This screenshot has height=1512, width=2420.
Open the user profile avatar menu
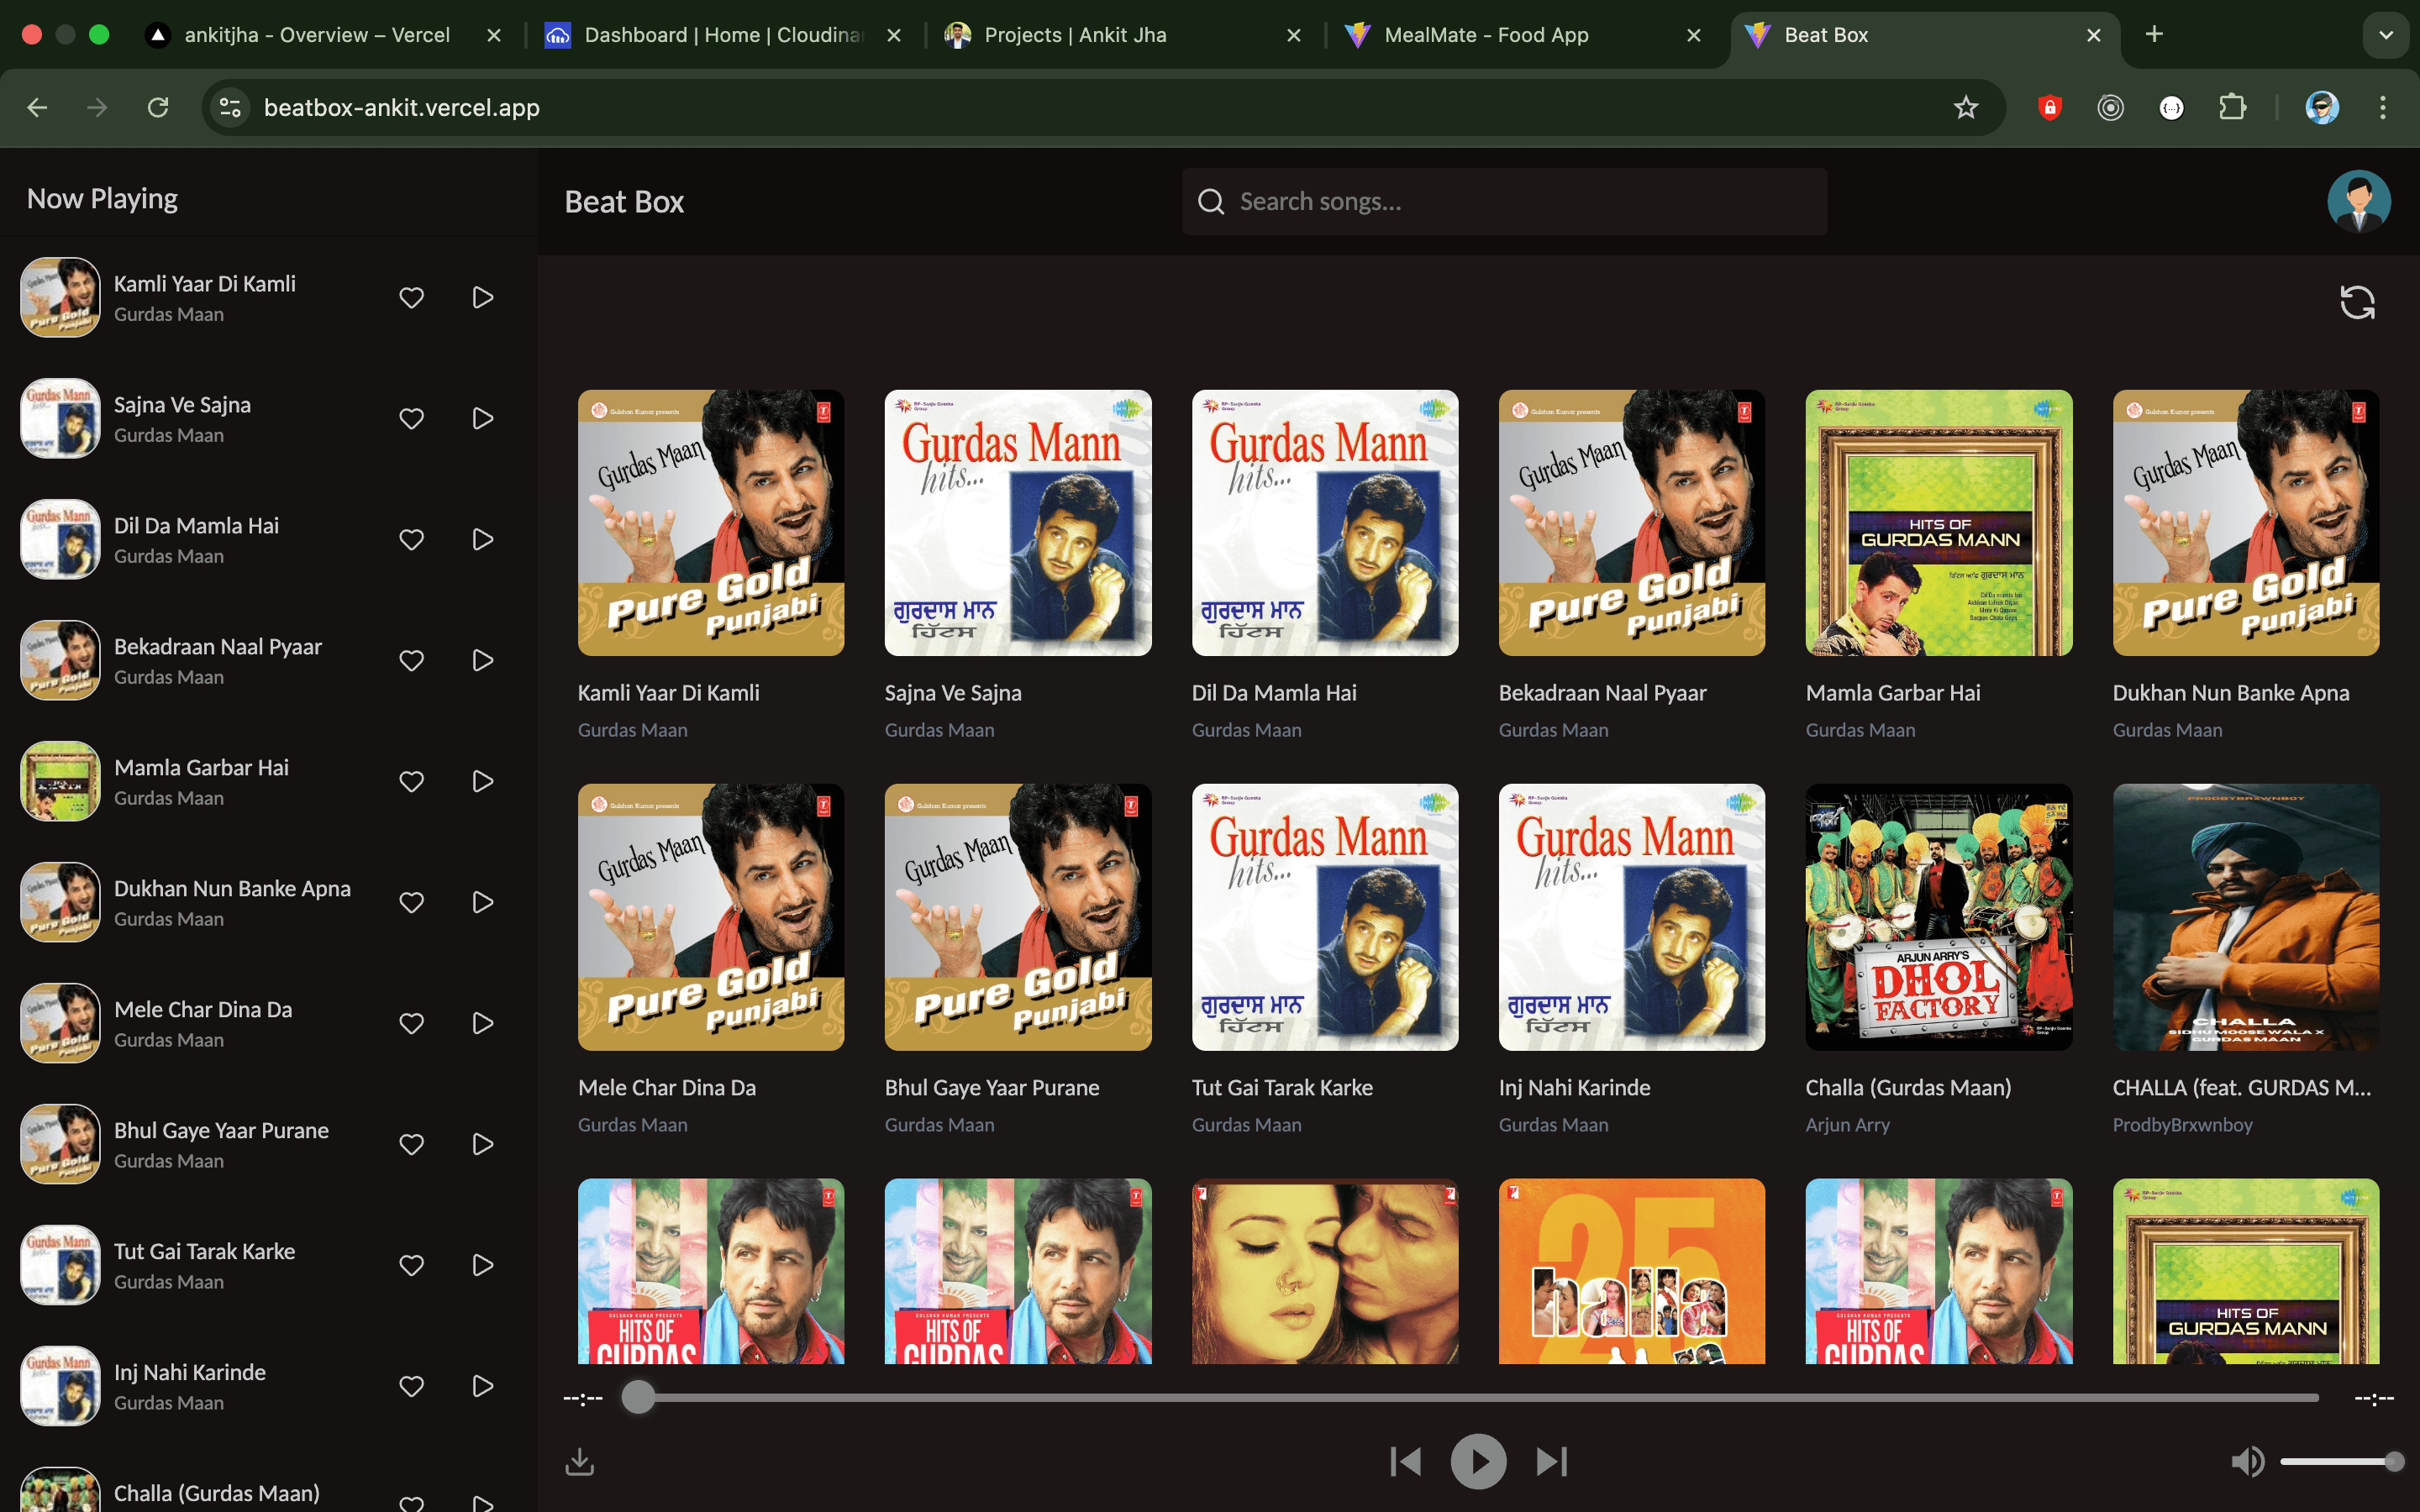pos(2358,201)
